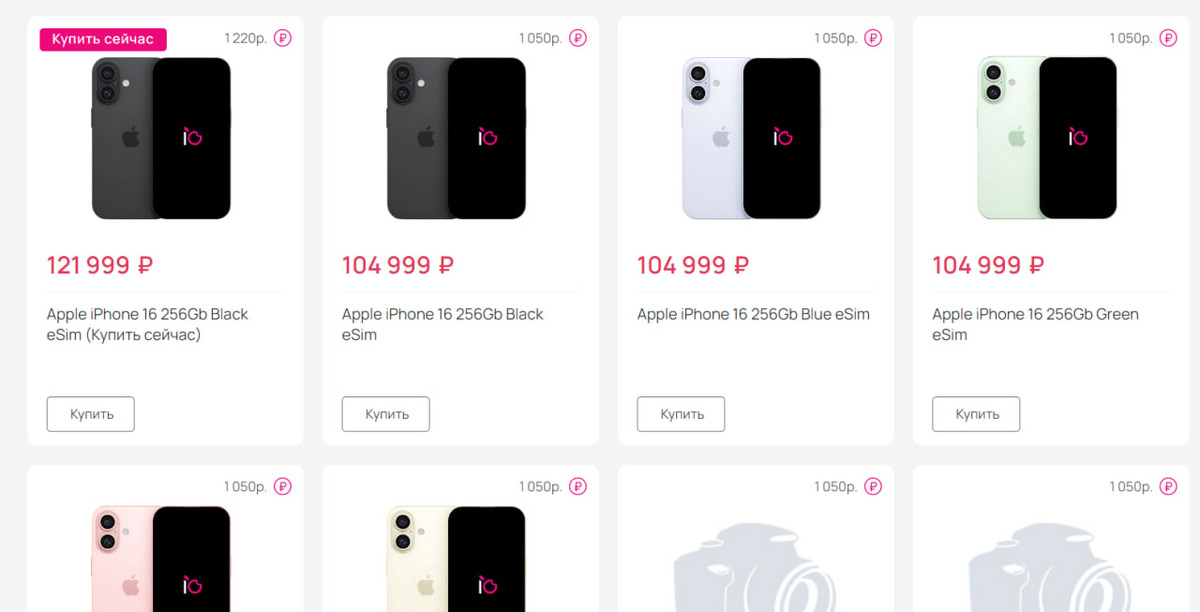Screen dimensions: 1200x612
Task: Open "Apple iPhone 16 256Gb Green eSim" link
Action: [x=1035, y=324]
